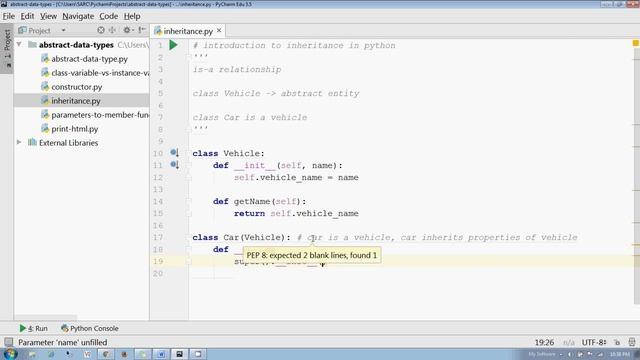Select inheritance.py in project tree

(x=76, y=101)
